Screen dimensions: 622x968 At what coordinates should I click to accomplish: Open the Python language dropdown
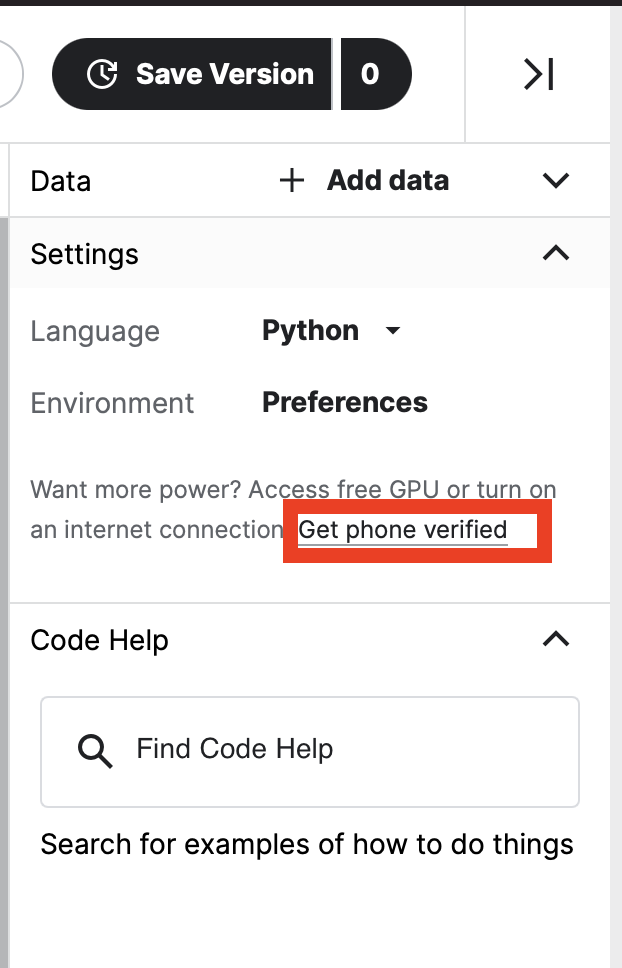coord(311,331)
